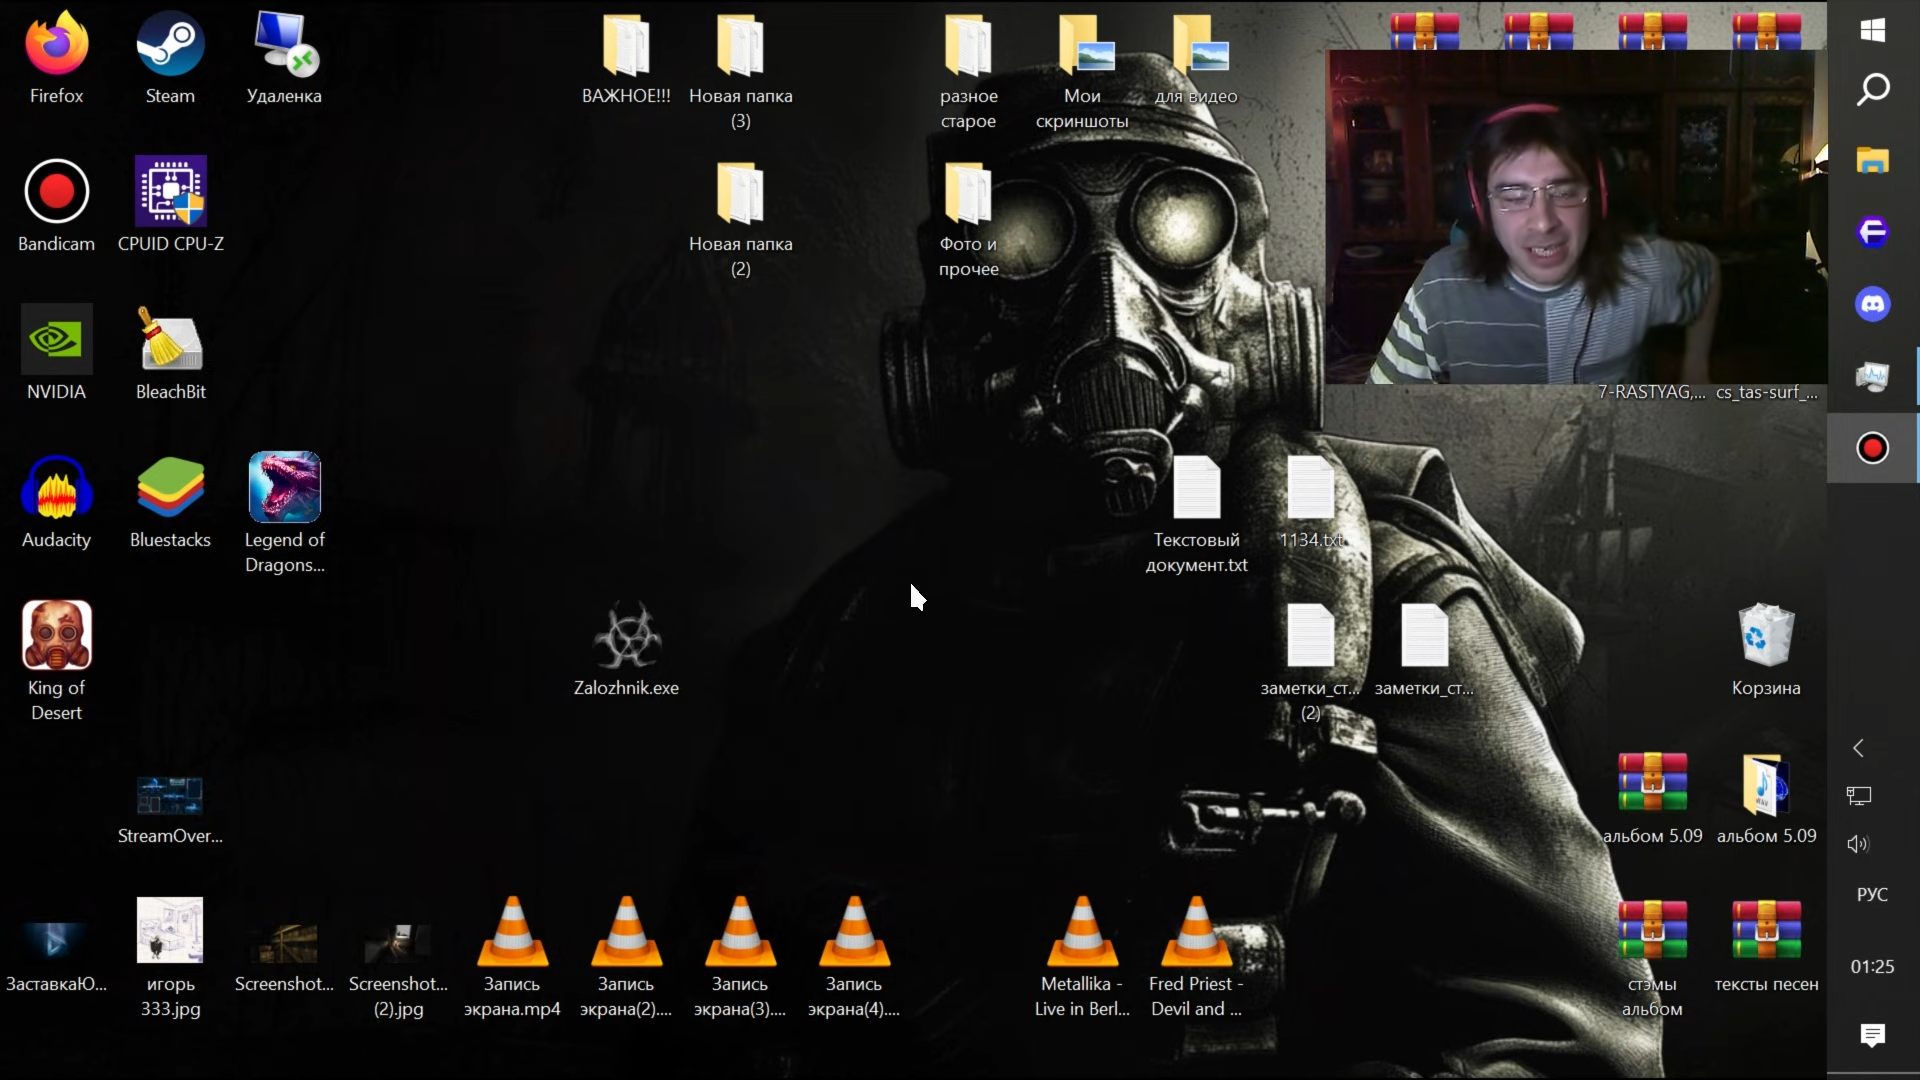Image resolution: width=1920 pixels, height=1080 pixels.
Task: Select the тексты песен archive
Action: tap(1767, 946)
